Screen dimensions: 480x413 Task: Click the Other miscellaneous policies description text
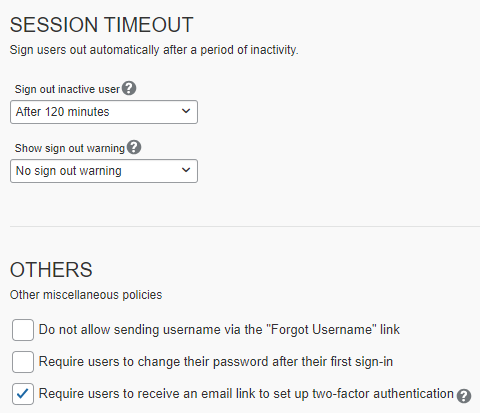click(86, 295)
